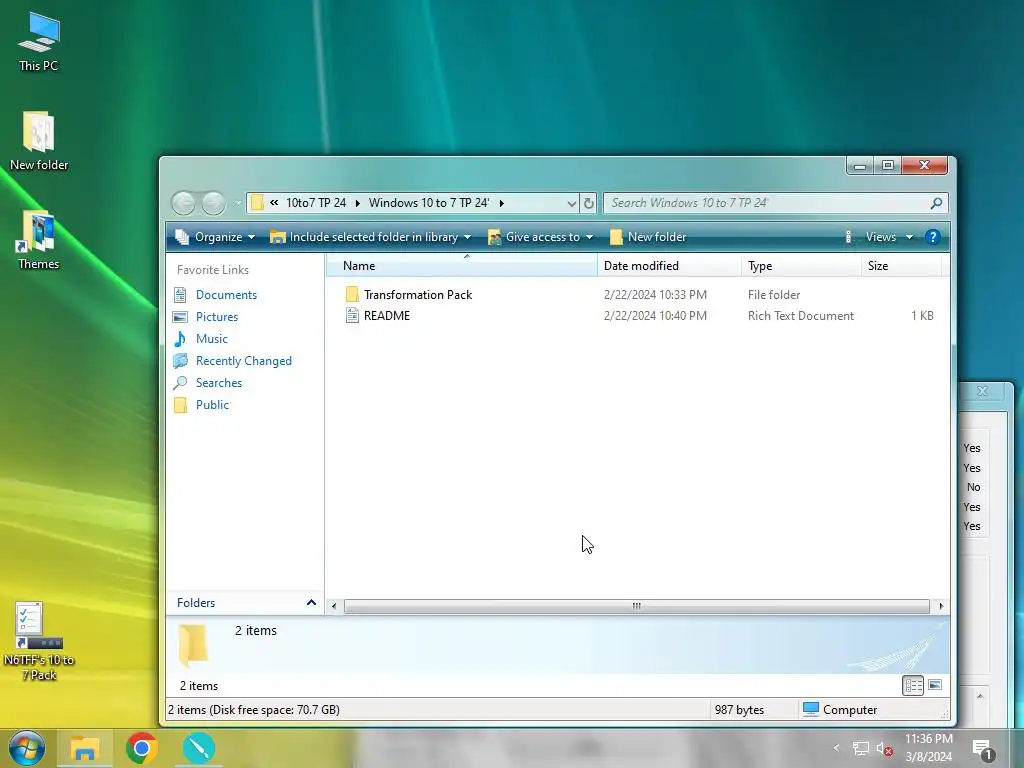Switch to details view icon at bottom right
This screenshot has height=768, width=1024.
click(913, 685)
